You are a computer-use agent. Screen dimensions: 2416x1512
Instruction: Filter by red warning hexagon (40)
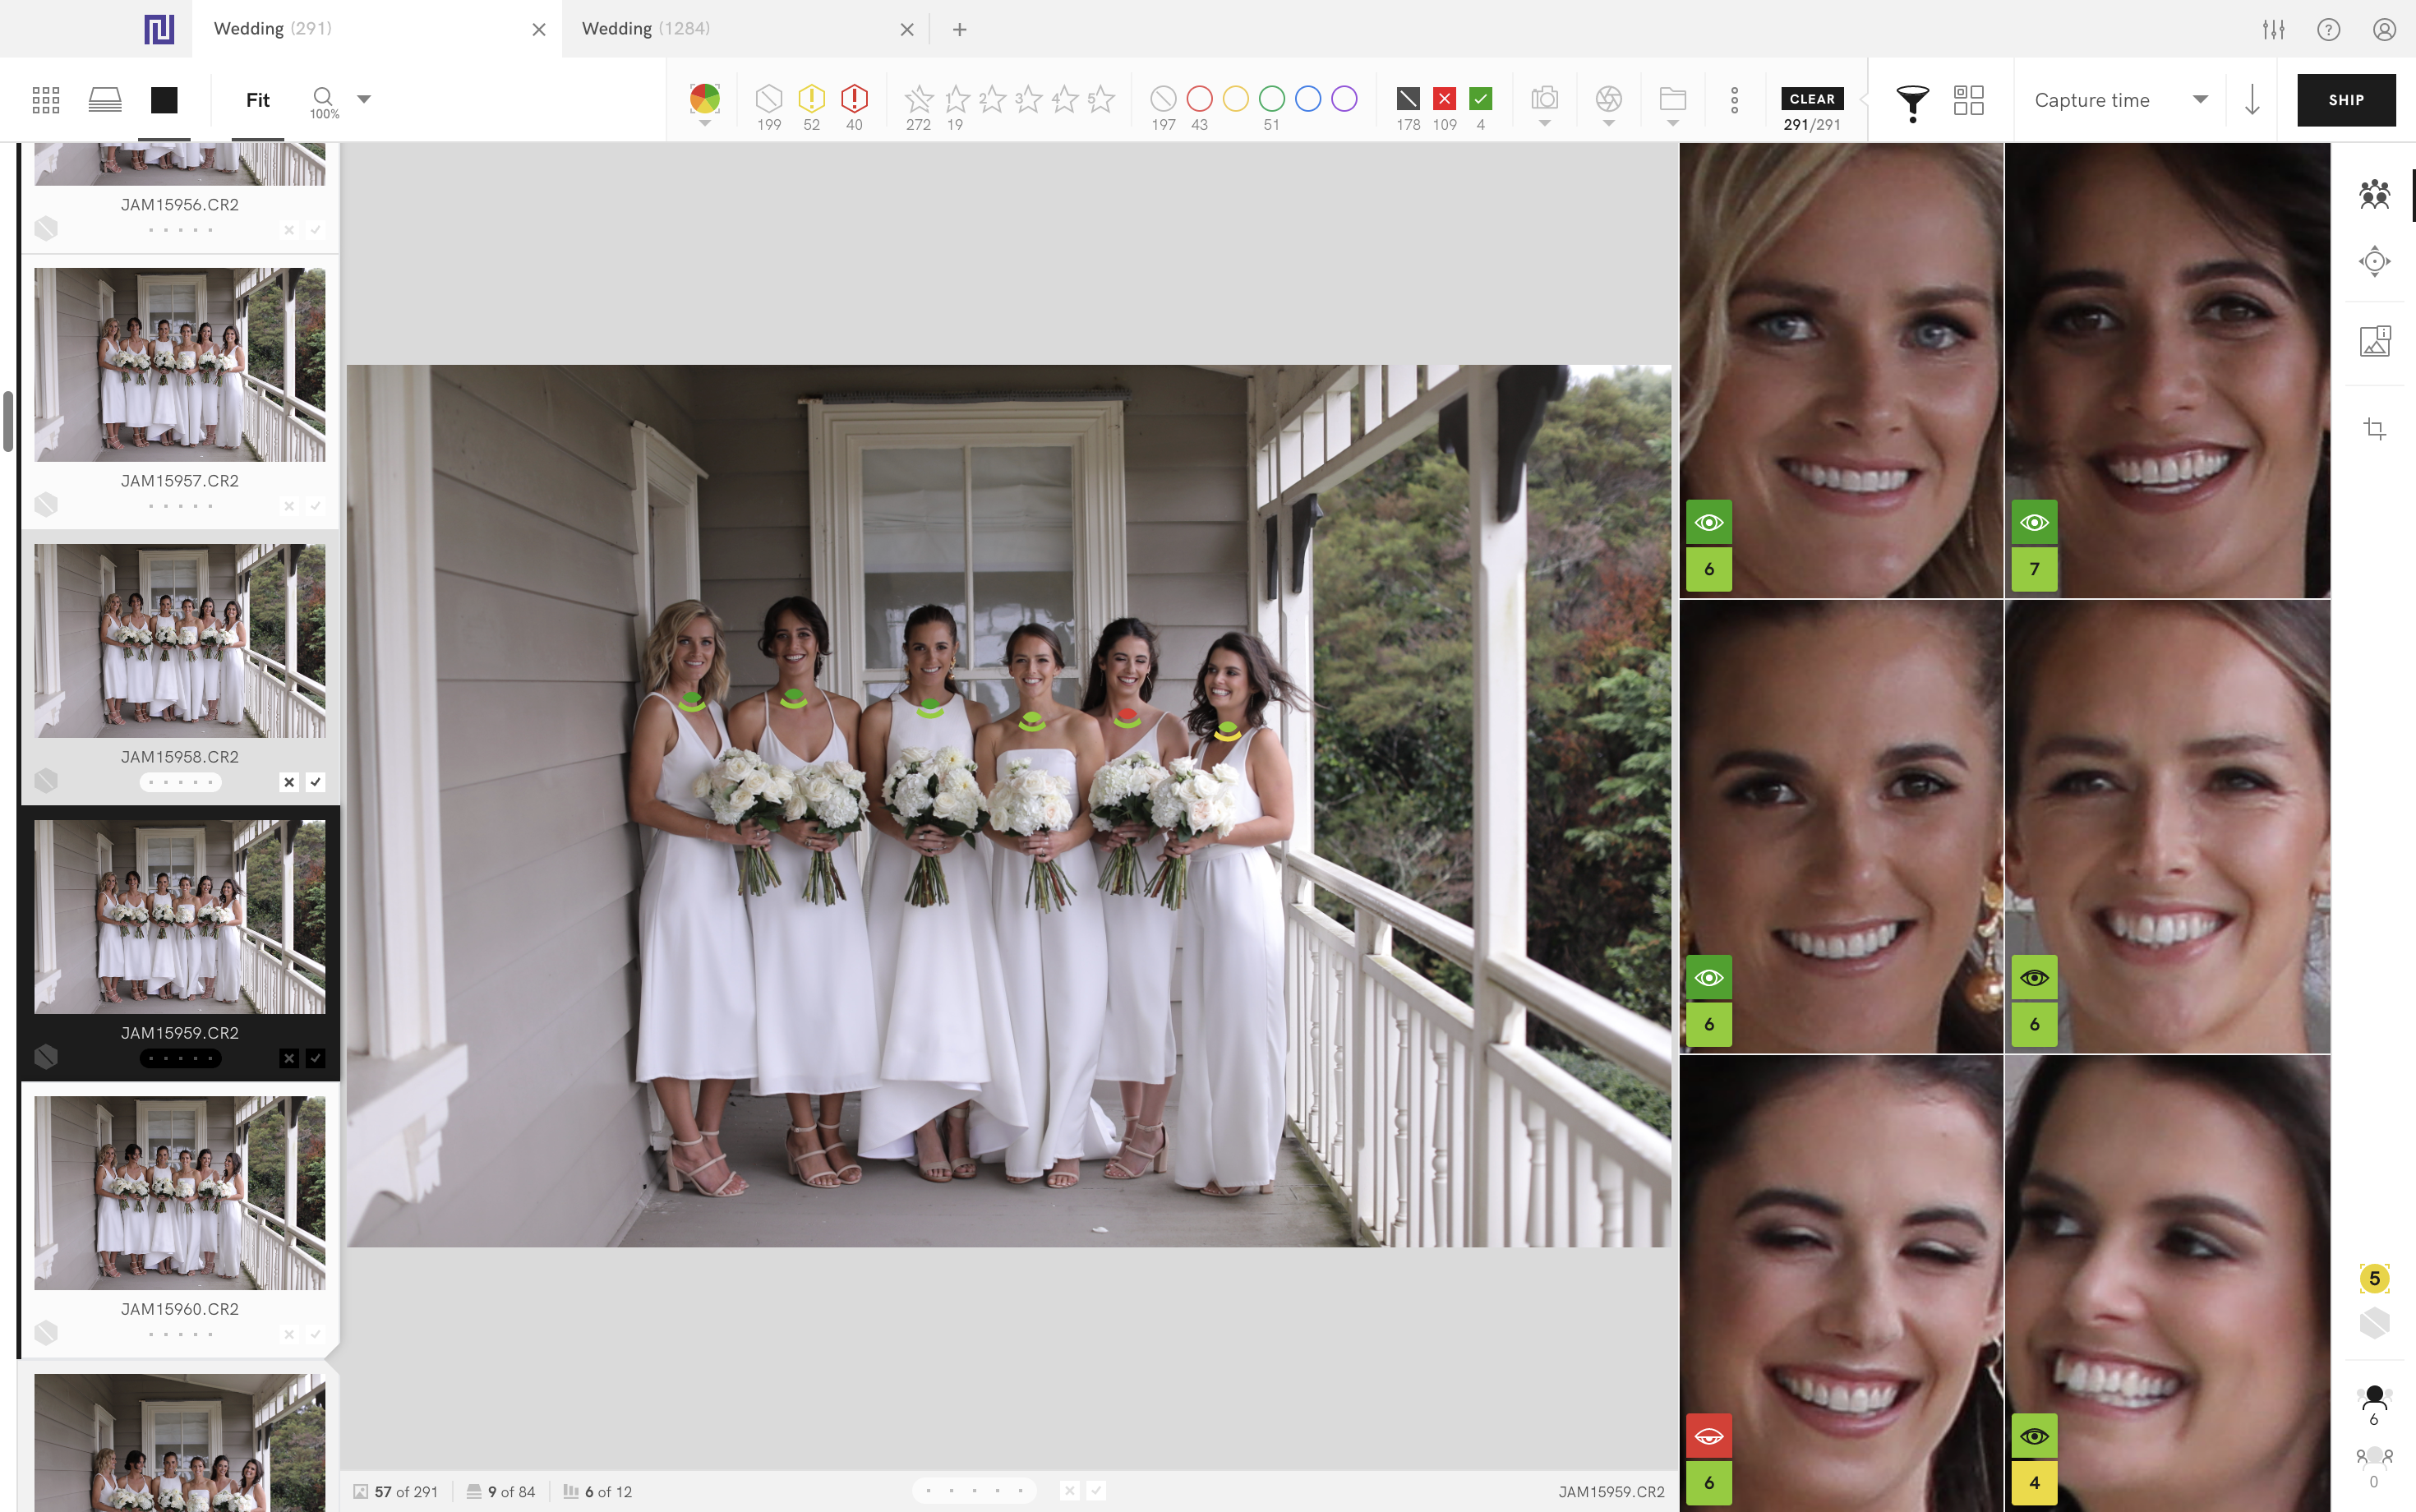pyautogui.click(x=854, y=98)
